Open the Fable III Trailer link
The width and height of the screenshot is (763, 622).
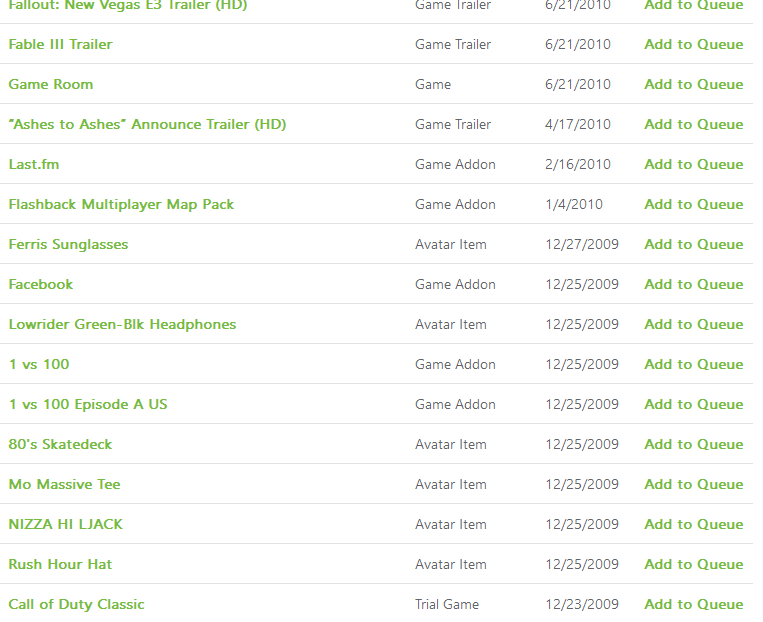60,44
